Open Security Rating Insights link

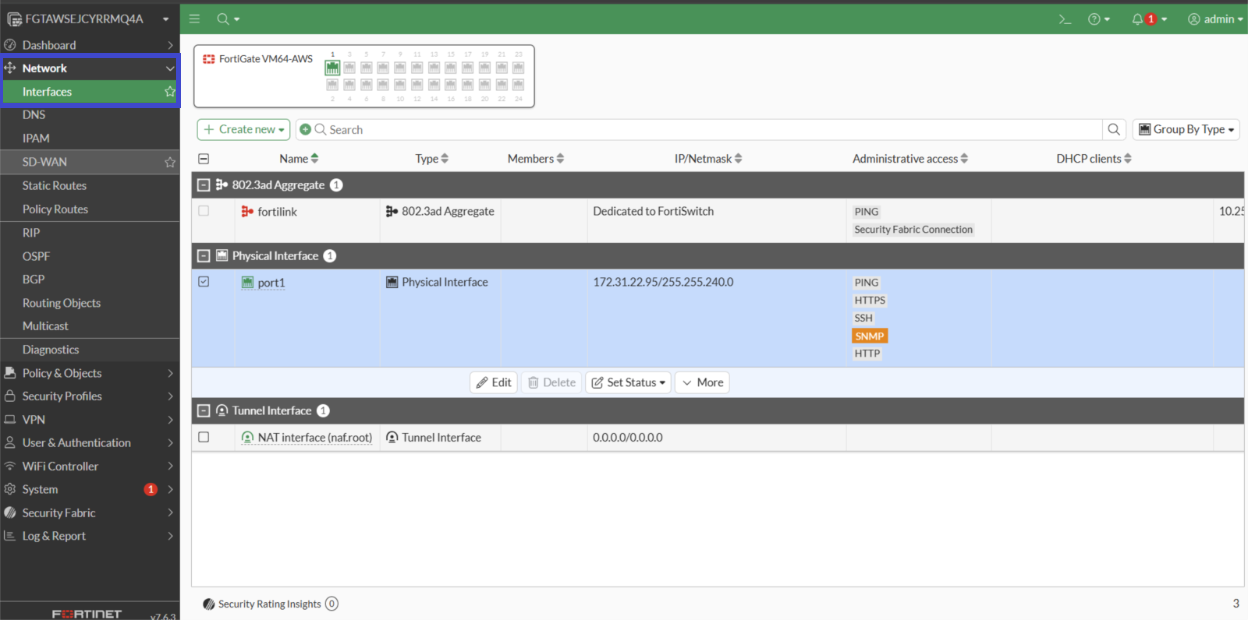click(x=270, y=604)
